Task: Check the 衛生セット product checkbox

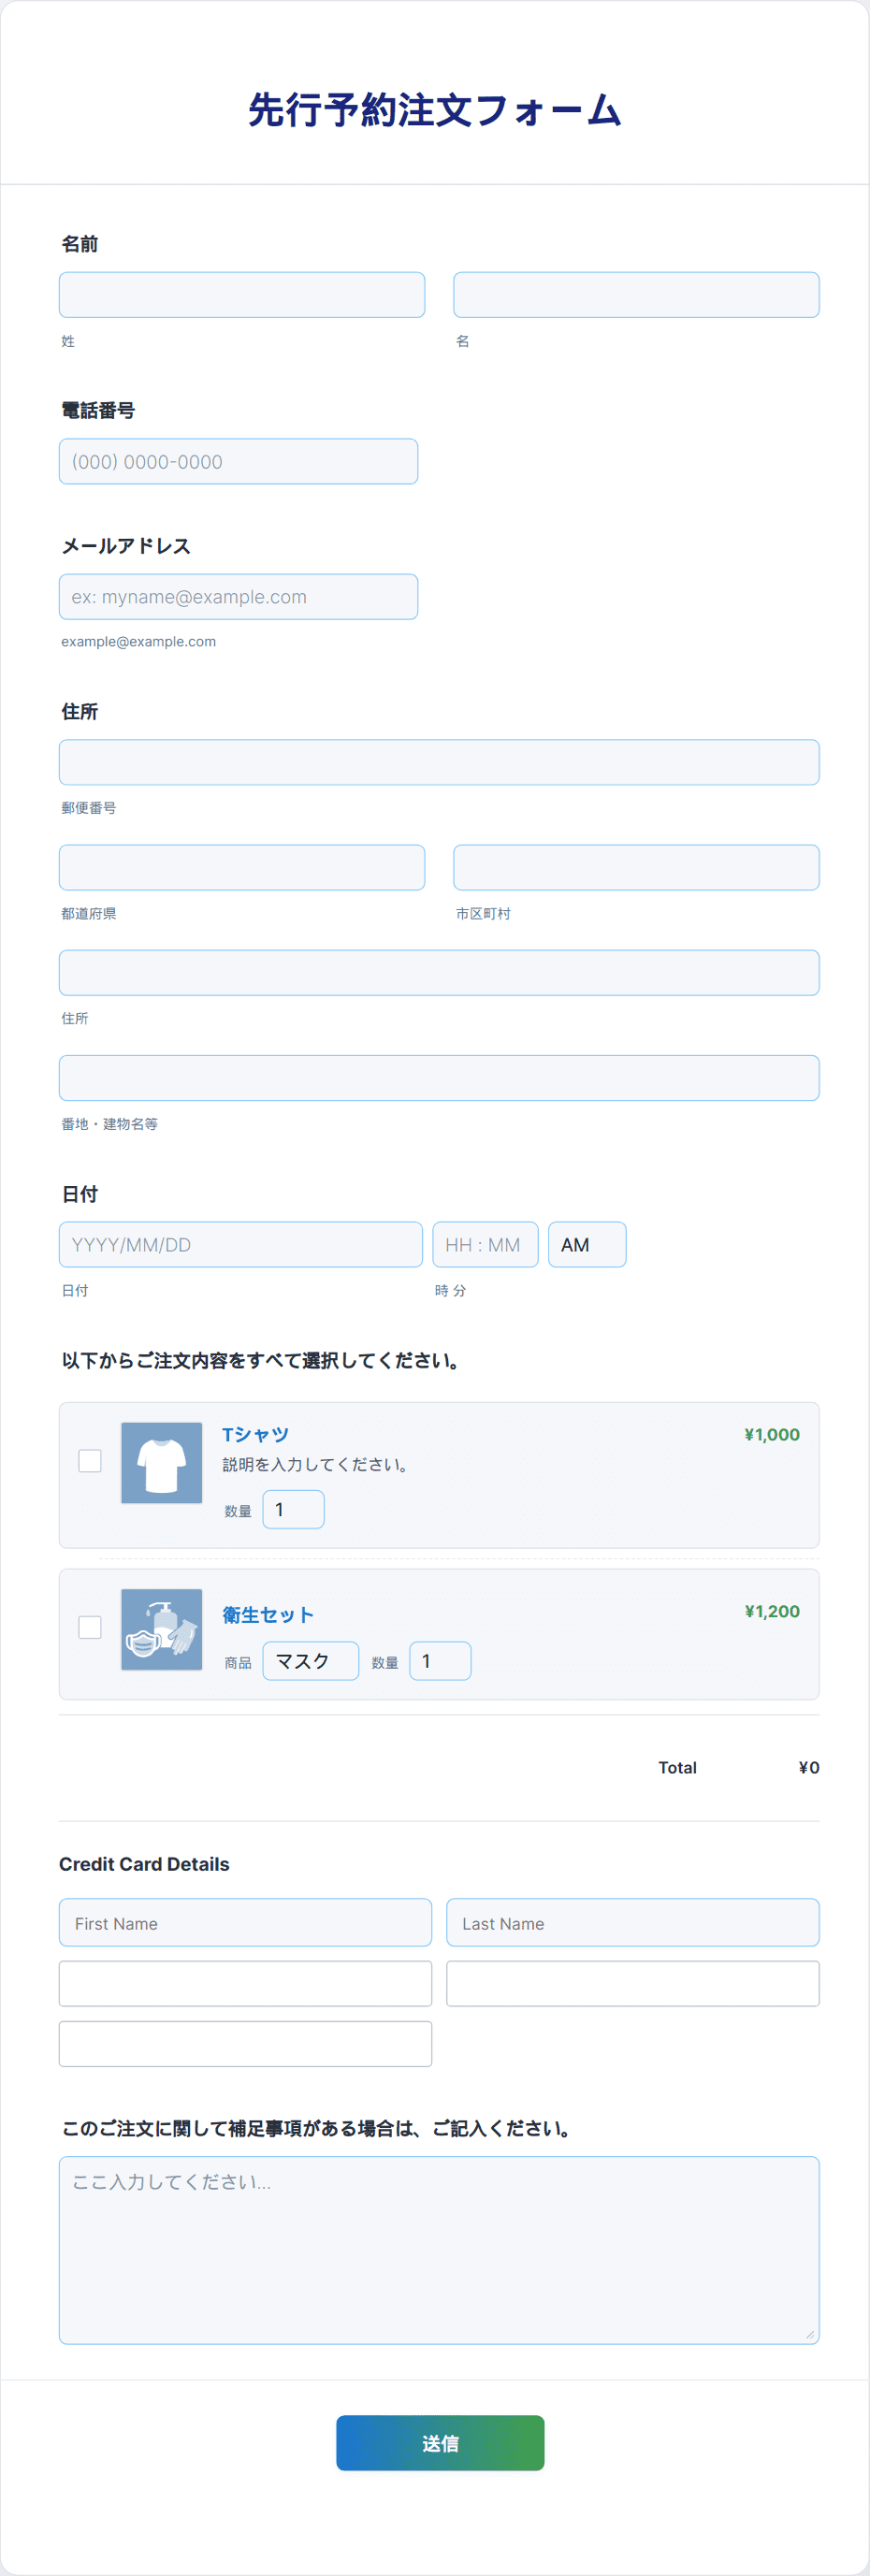Action: (90, 1627)
